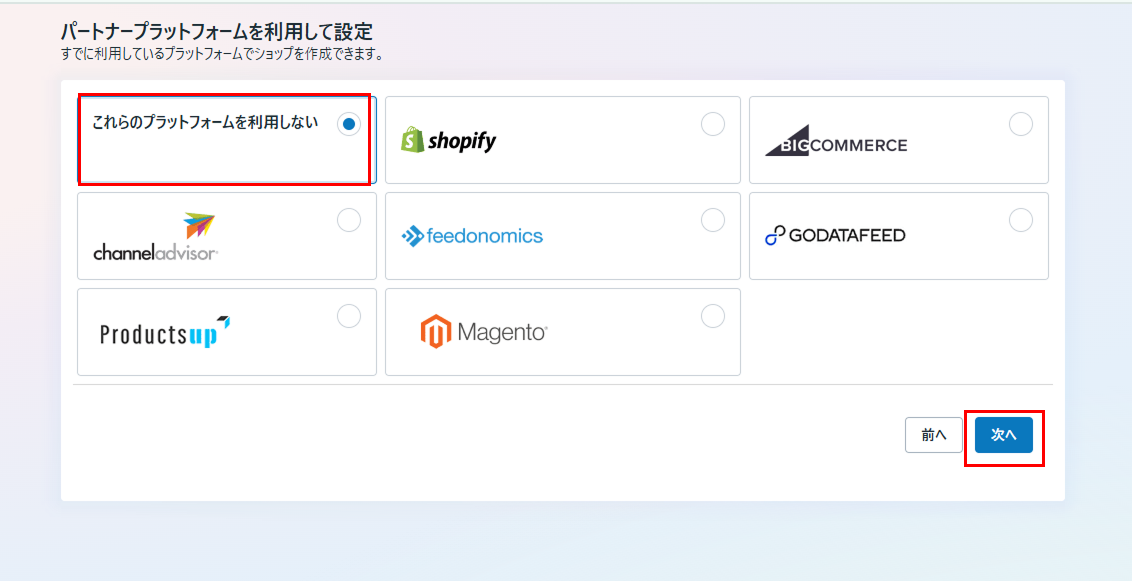1132x581 pixels.
Task: Click the ChannelAdvisor logo
Action: 155,237
